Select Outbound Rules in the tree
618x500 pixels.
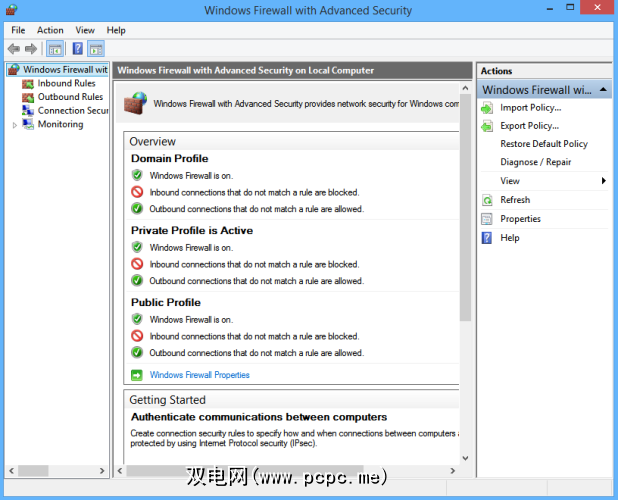(70, 97)
